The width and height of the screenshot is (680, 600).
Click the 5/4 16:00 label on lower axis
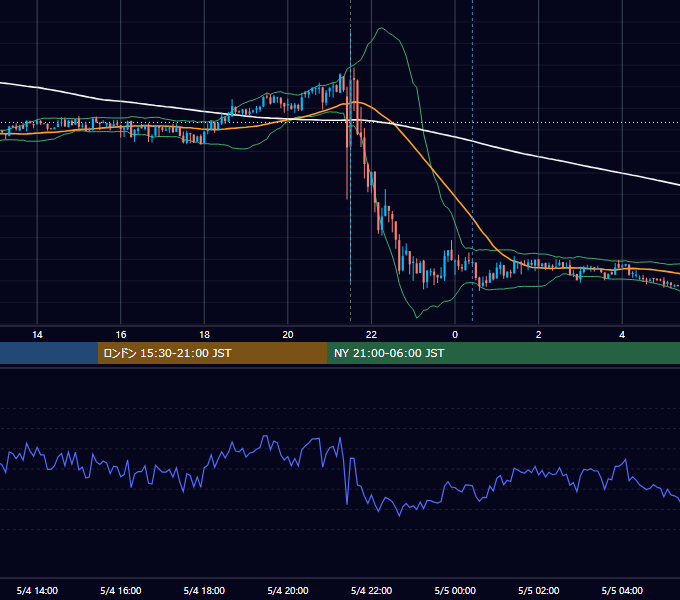click(x=121, y=590)
